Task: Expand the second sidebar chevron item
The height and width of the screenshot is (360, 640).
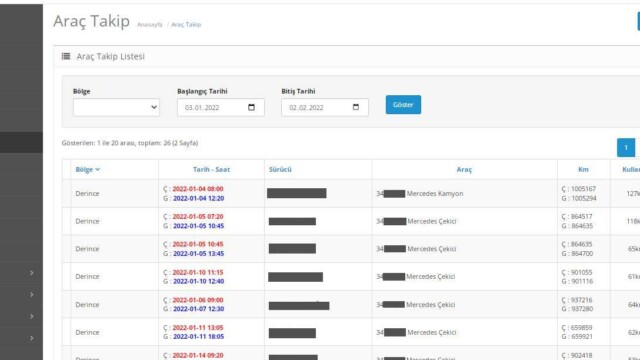Action: [x=31, y=294]
